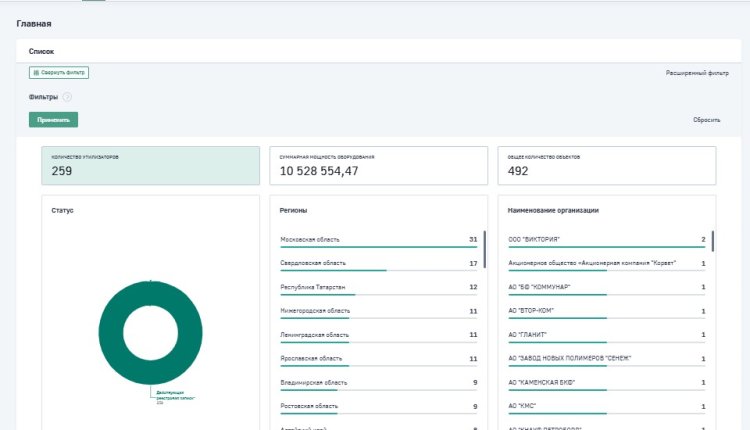Select the Количество утилизаторов 259 card
The height and width of the screenshot is (430, 750).
[151, 165]
